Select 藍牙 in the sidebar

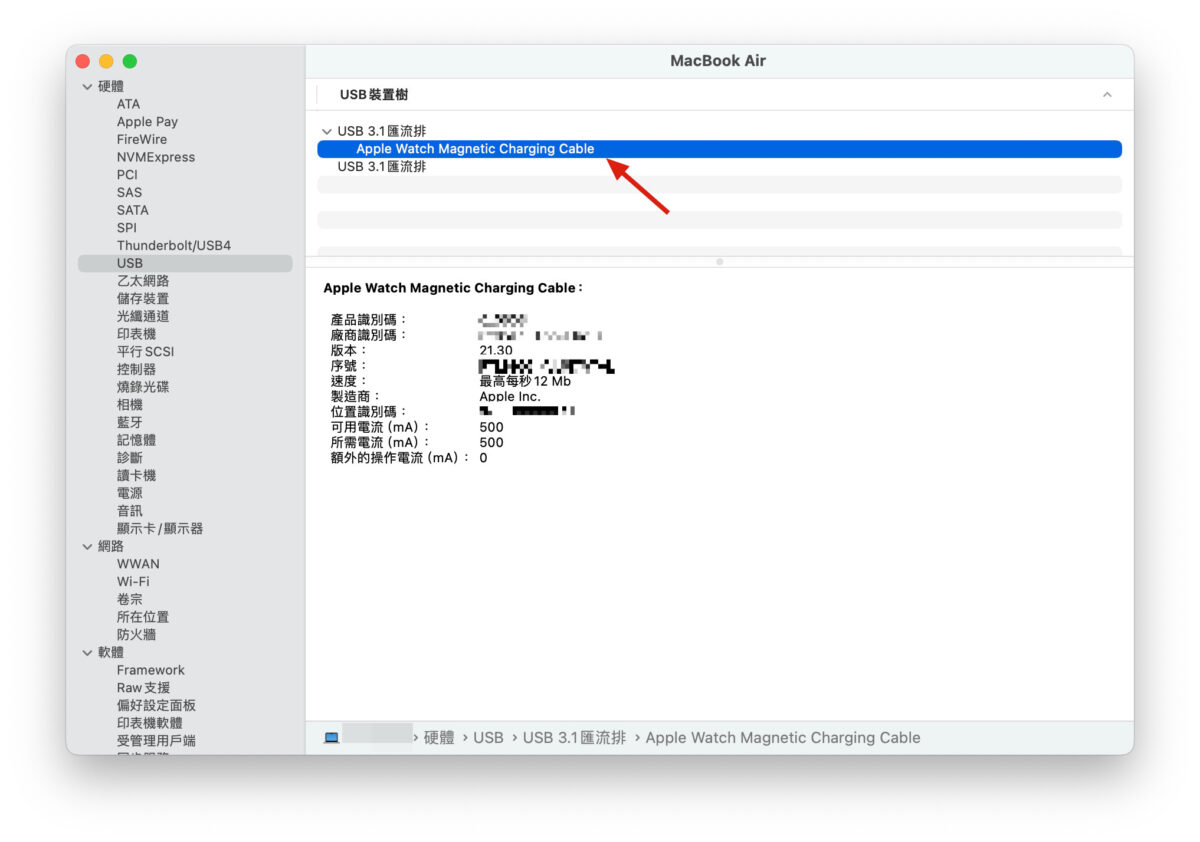pyautogui.click(x=129, y=422)
